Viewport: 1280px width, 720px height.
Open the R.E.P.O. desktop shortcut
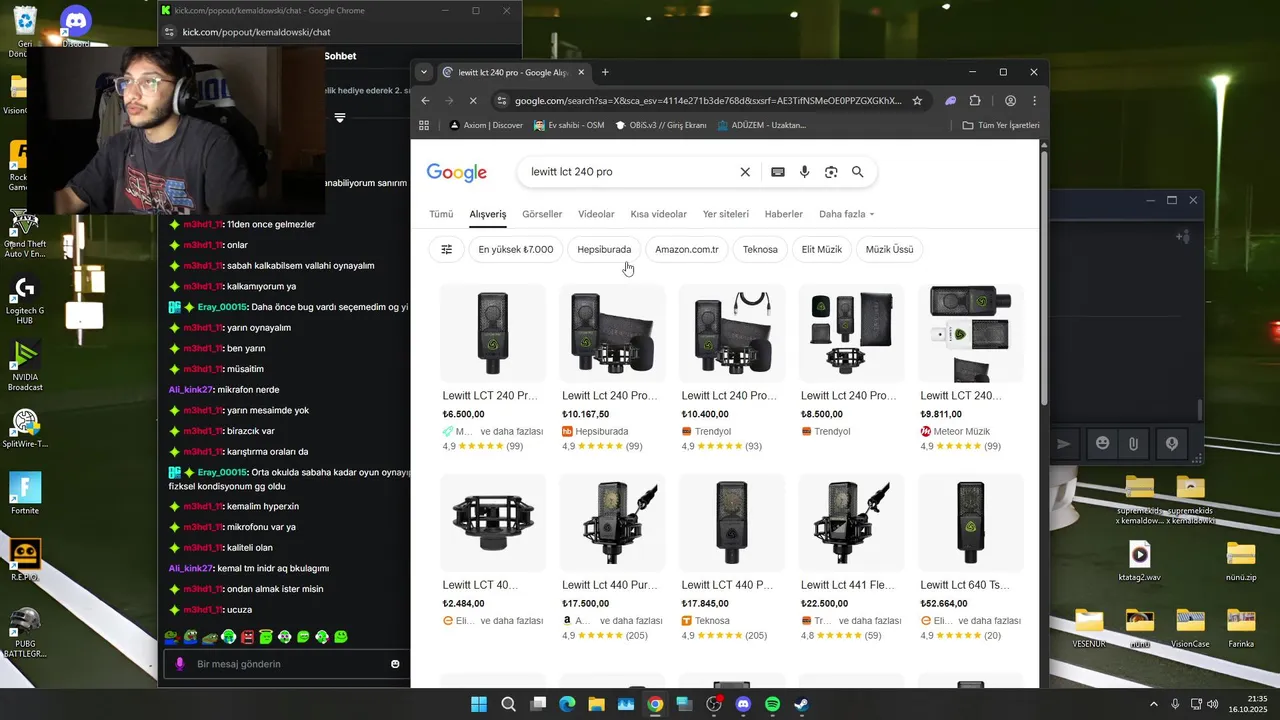pos(24,560)
